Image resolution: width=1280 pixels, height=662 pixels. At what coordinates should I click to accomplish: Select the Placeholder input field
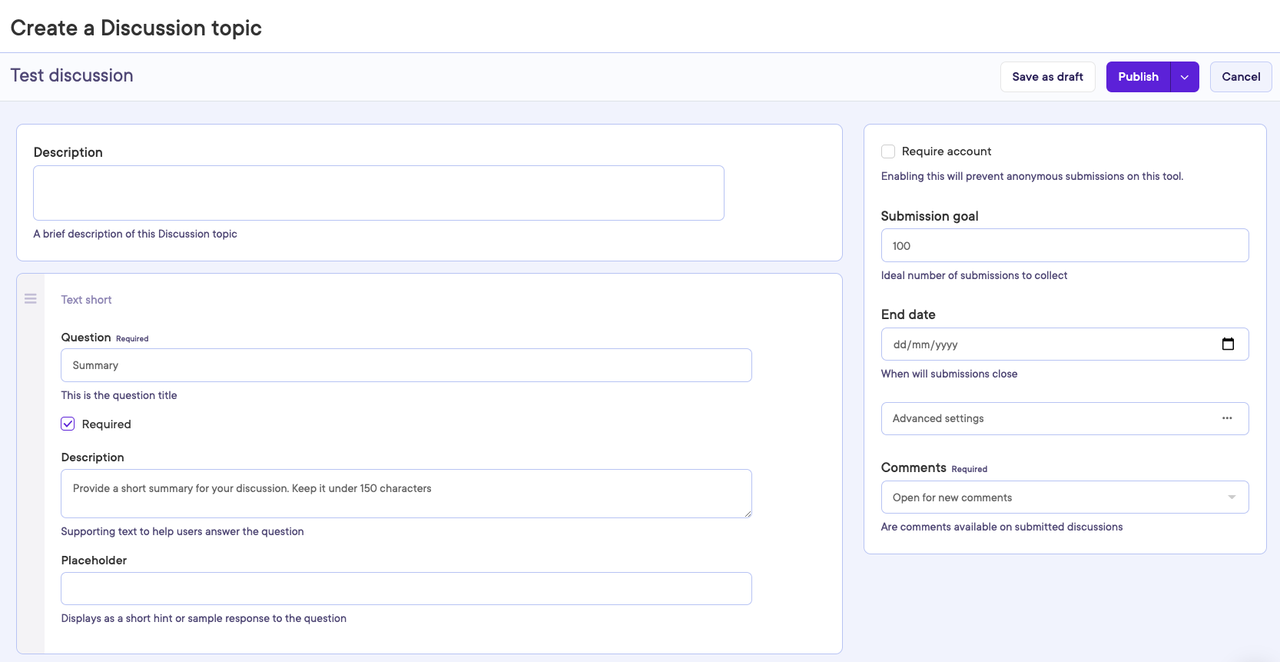coord(406,588)
